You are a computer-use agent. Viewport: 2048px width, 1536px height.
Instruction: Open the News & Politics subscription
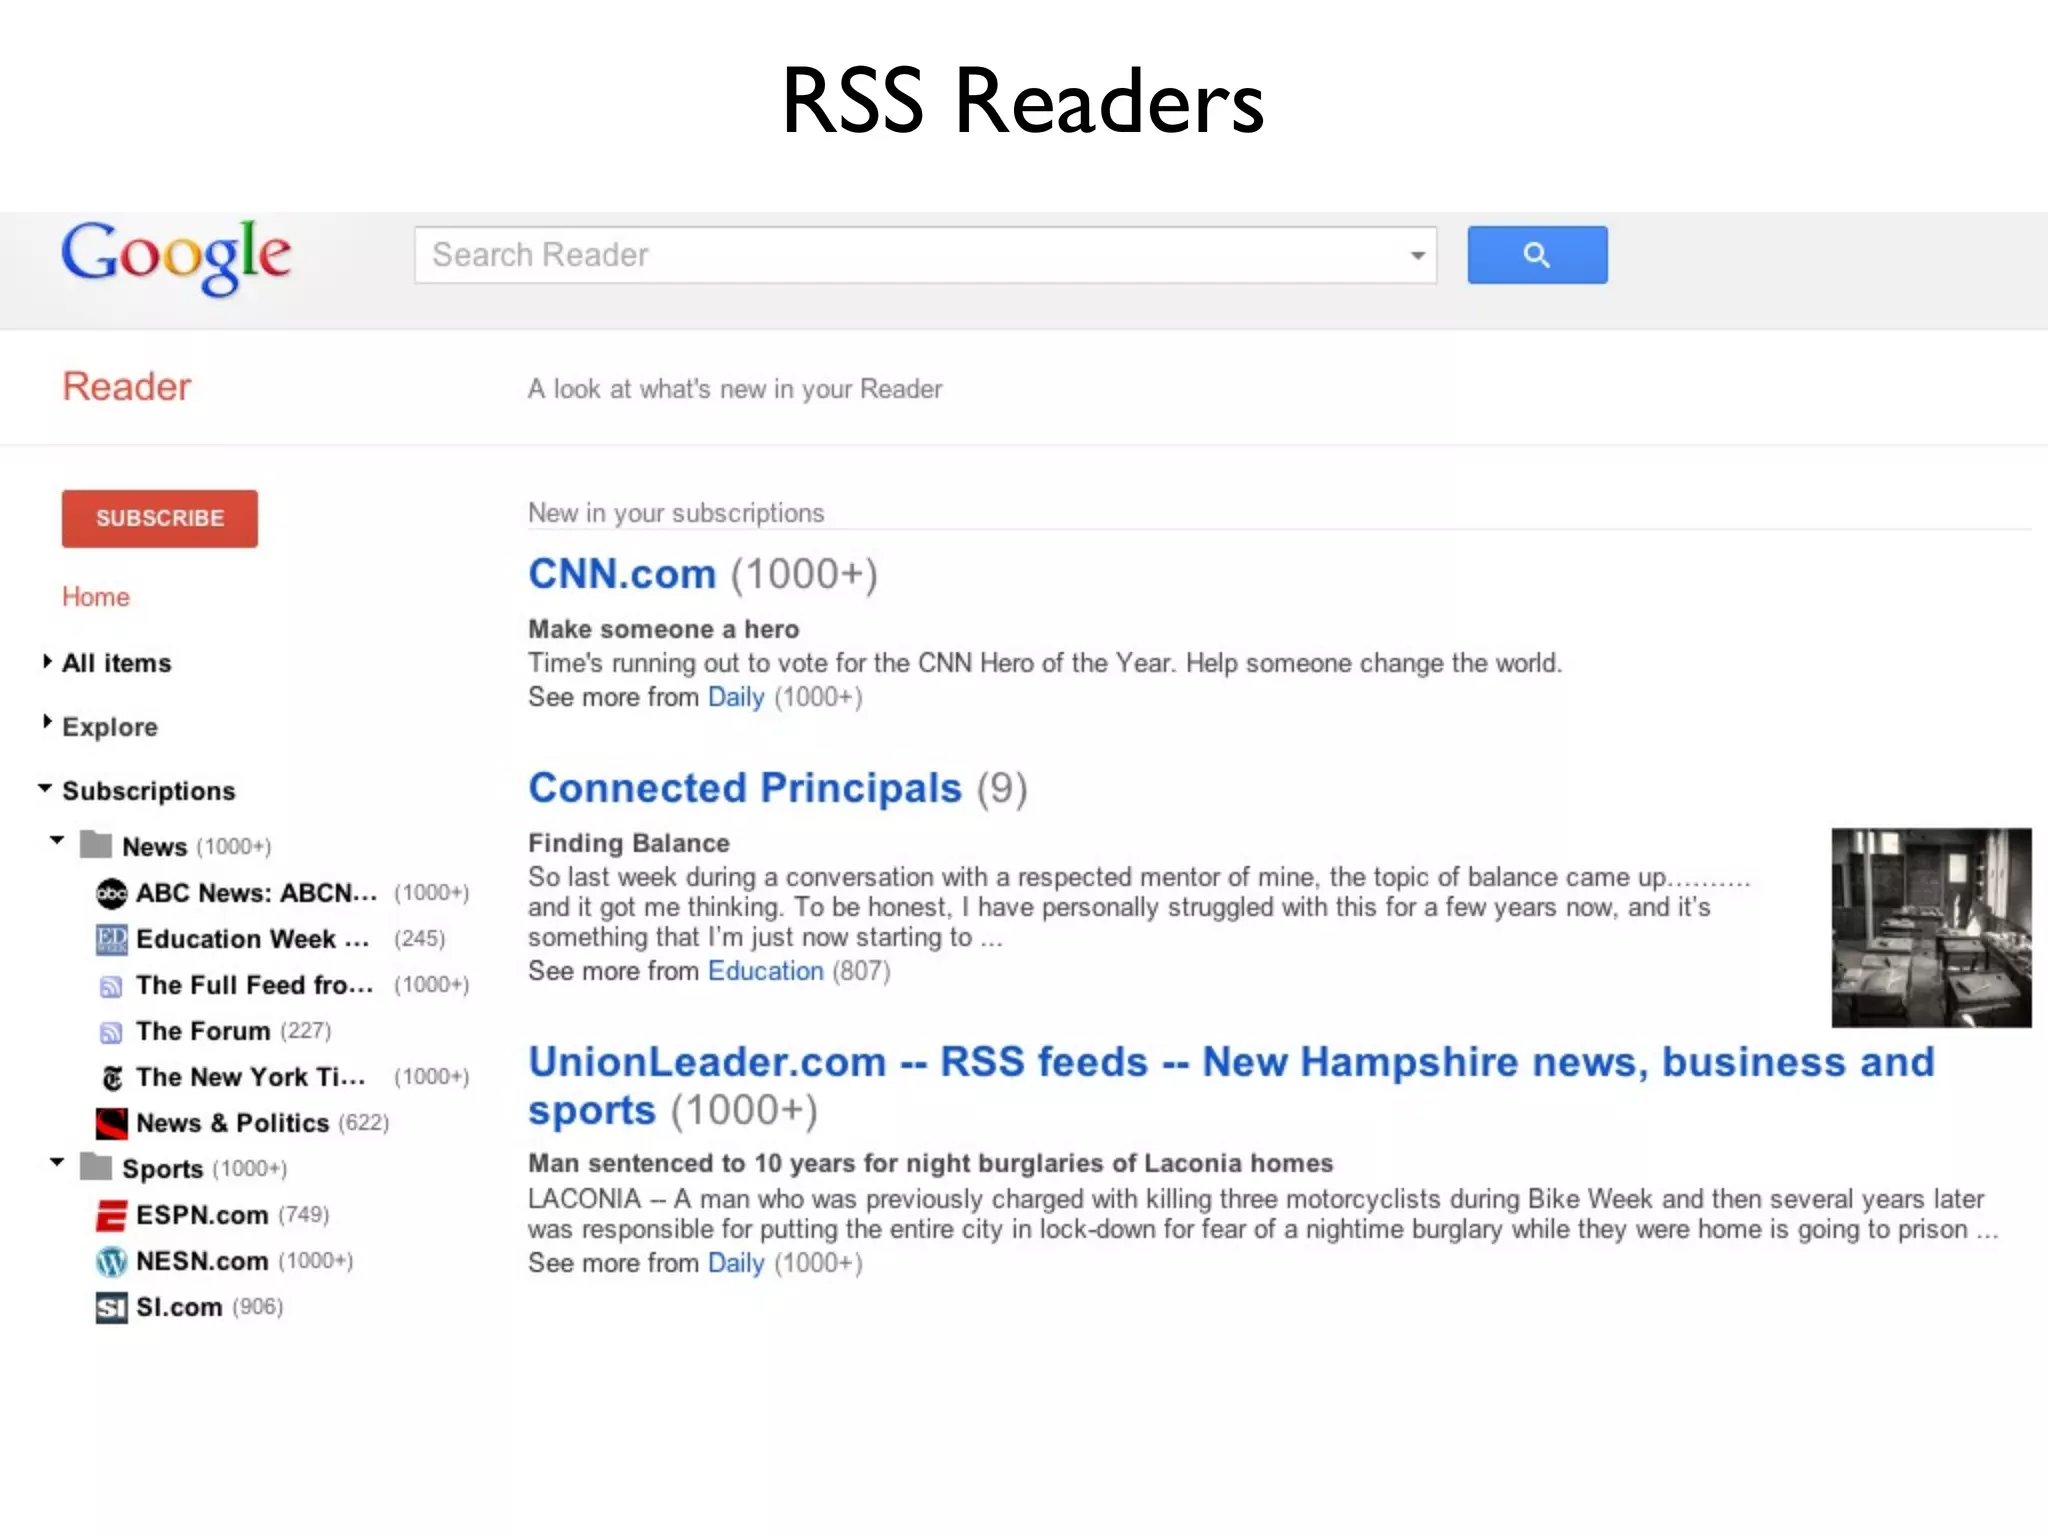coord(232,1123)
